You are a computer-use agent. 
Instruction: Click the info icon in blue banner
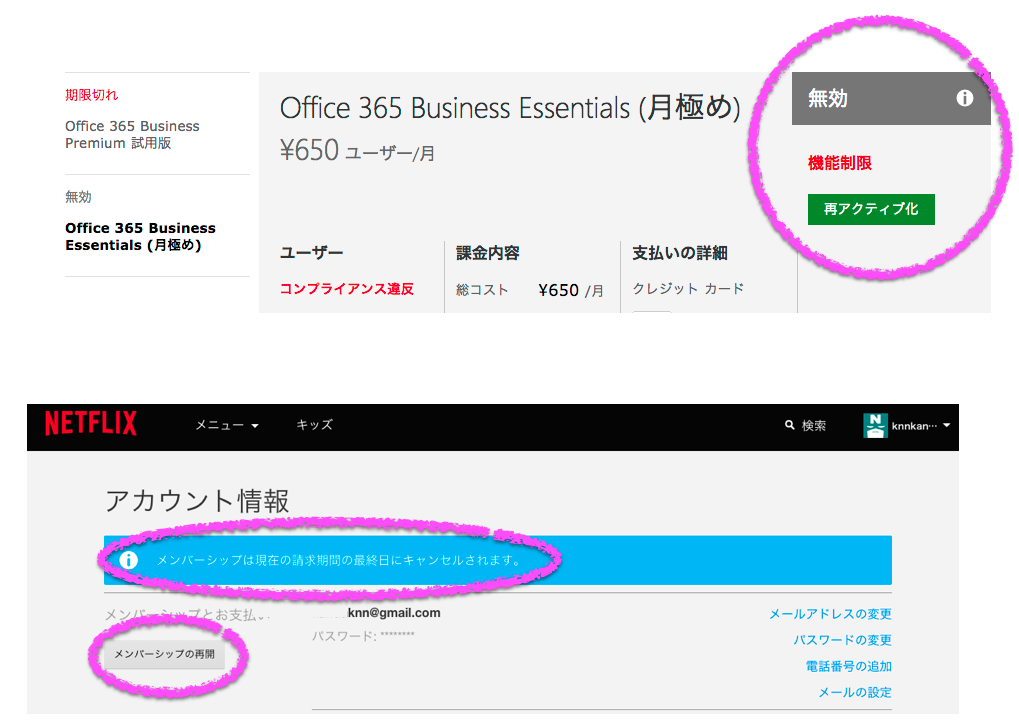129,560
